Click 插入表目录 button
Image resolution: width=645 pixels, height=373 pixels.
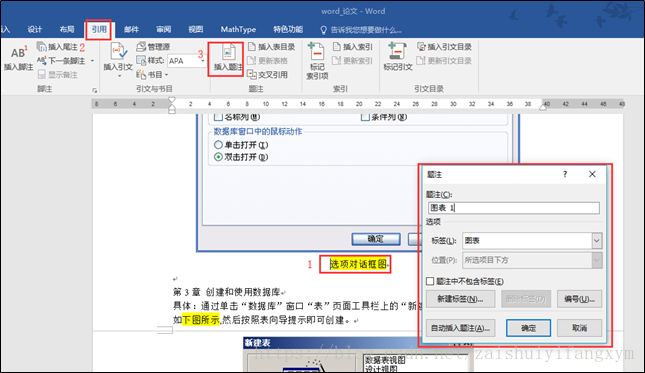(x=271, y=47)
